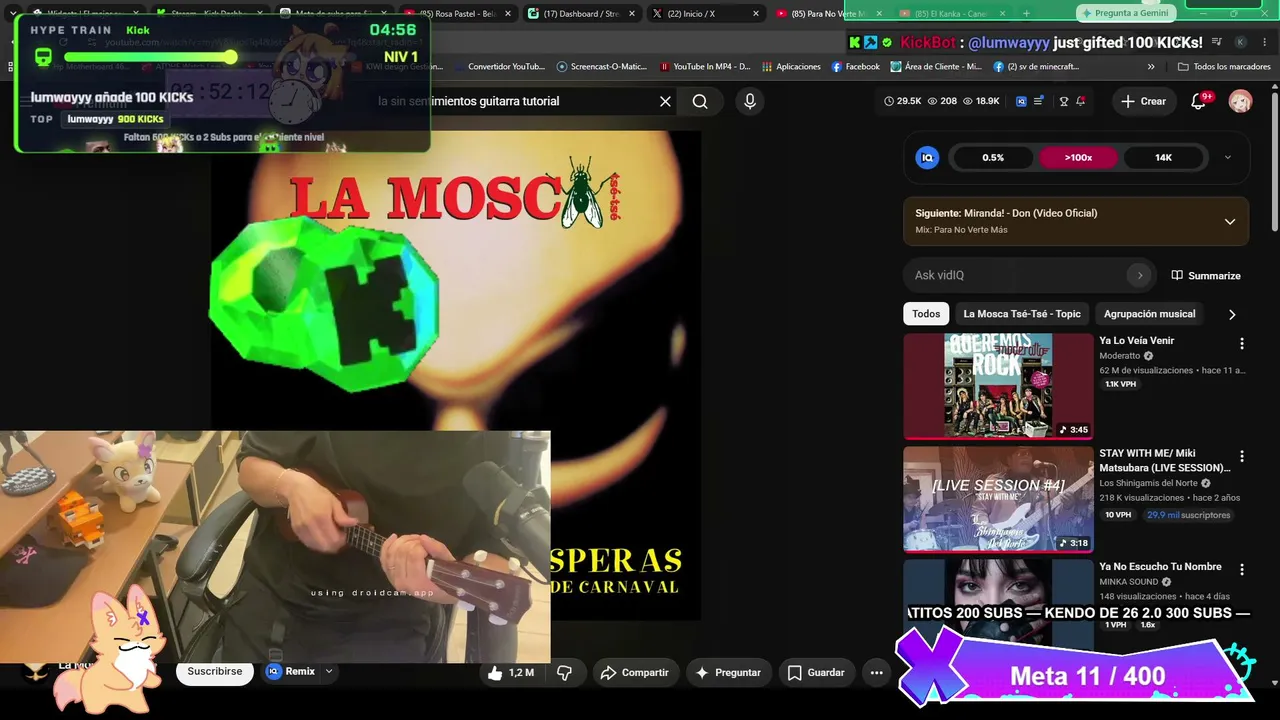1280x720 pixels.
Task: Open the YouTube account avatar menu
Action: pyautogui.click(x=1240, y=101)
